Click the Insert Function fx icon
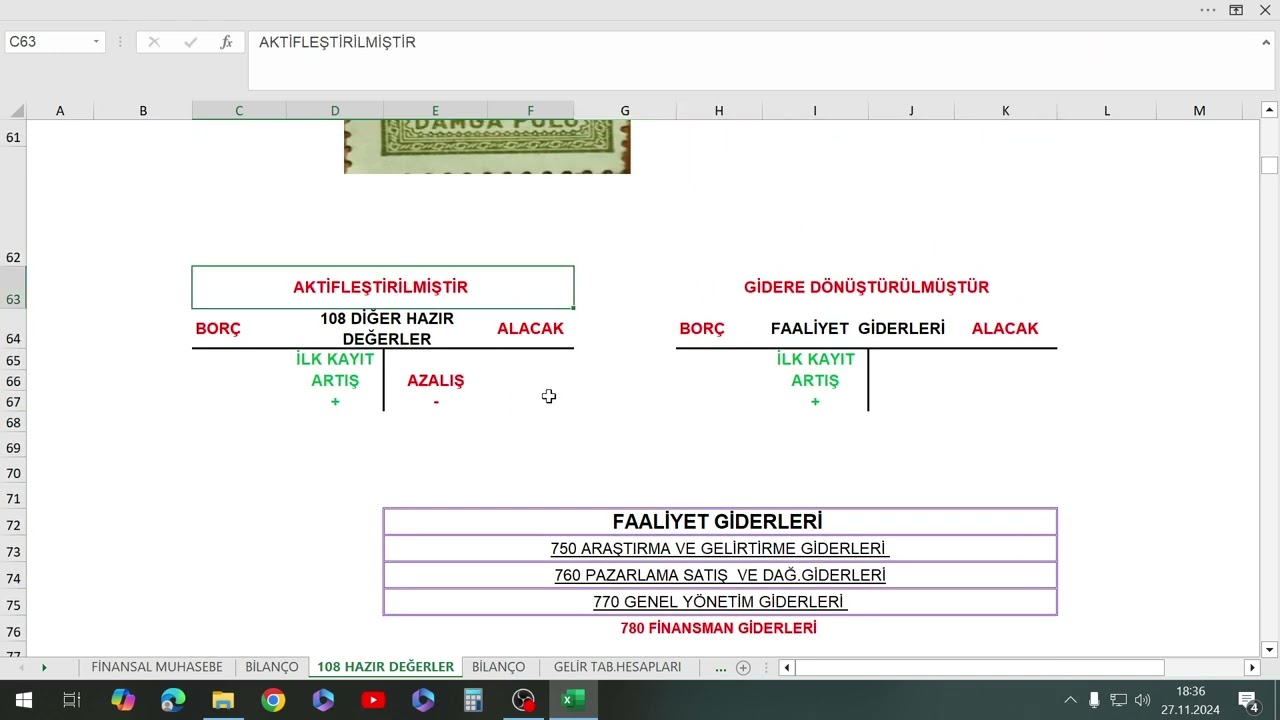This screenshot has height=720, width=1280. pyautogui.click(x=227, y=42)
